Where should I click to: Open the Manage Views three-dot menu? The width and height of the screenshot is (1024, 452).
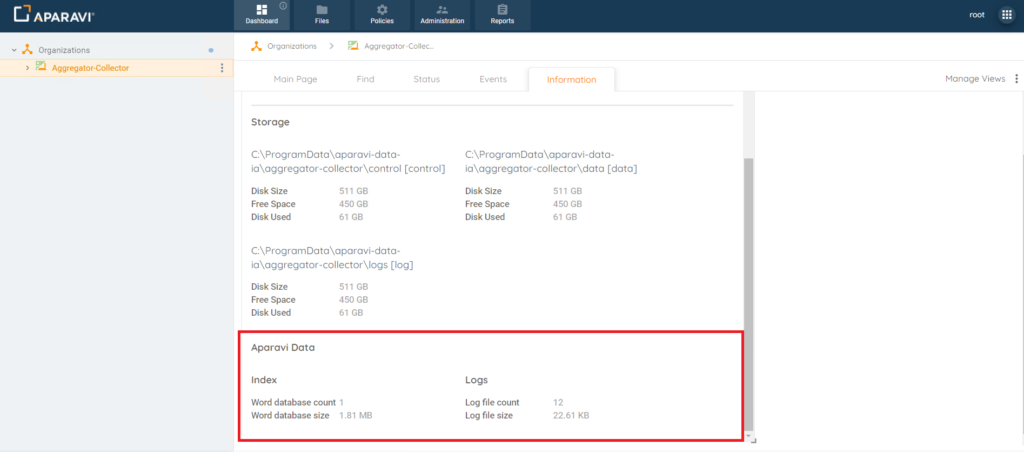(x=1016, y=79)
